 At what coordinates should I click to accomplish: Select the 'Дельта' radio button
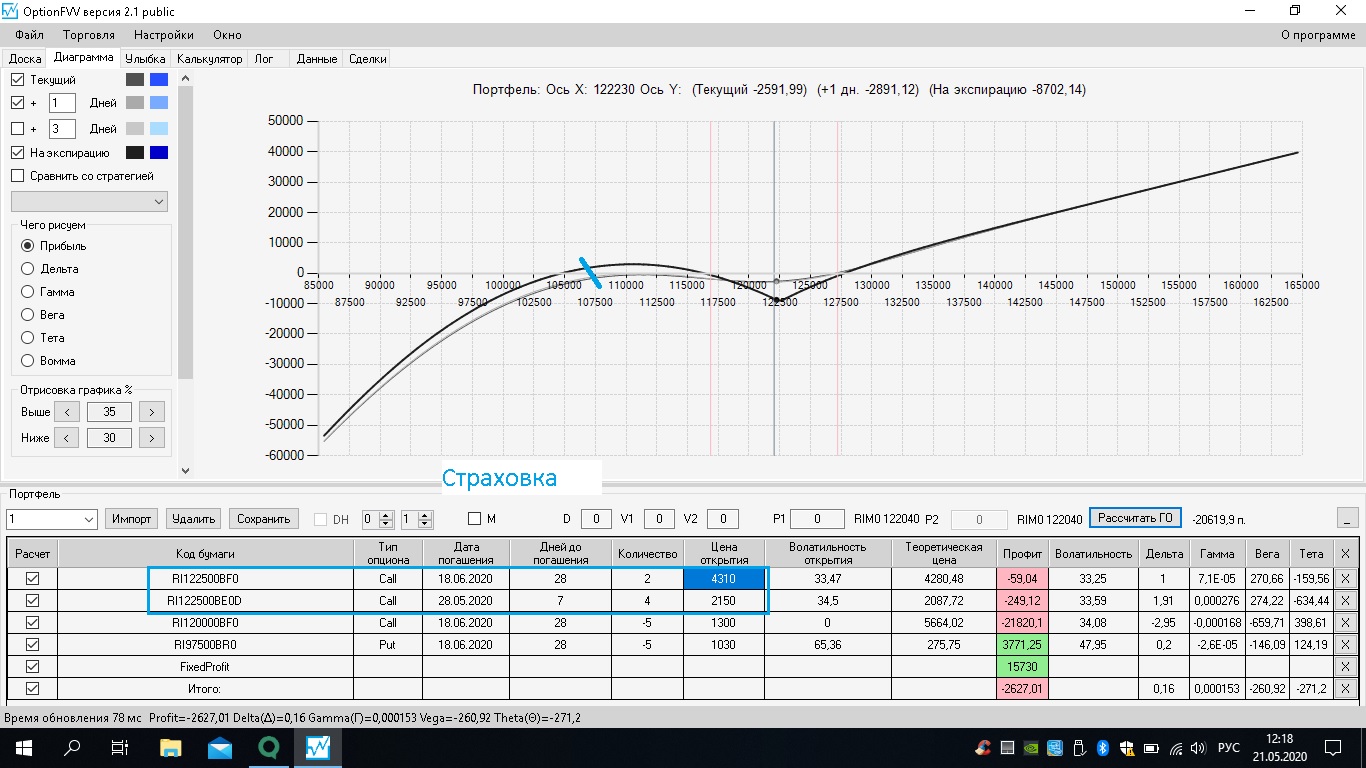[28, 269]
